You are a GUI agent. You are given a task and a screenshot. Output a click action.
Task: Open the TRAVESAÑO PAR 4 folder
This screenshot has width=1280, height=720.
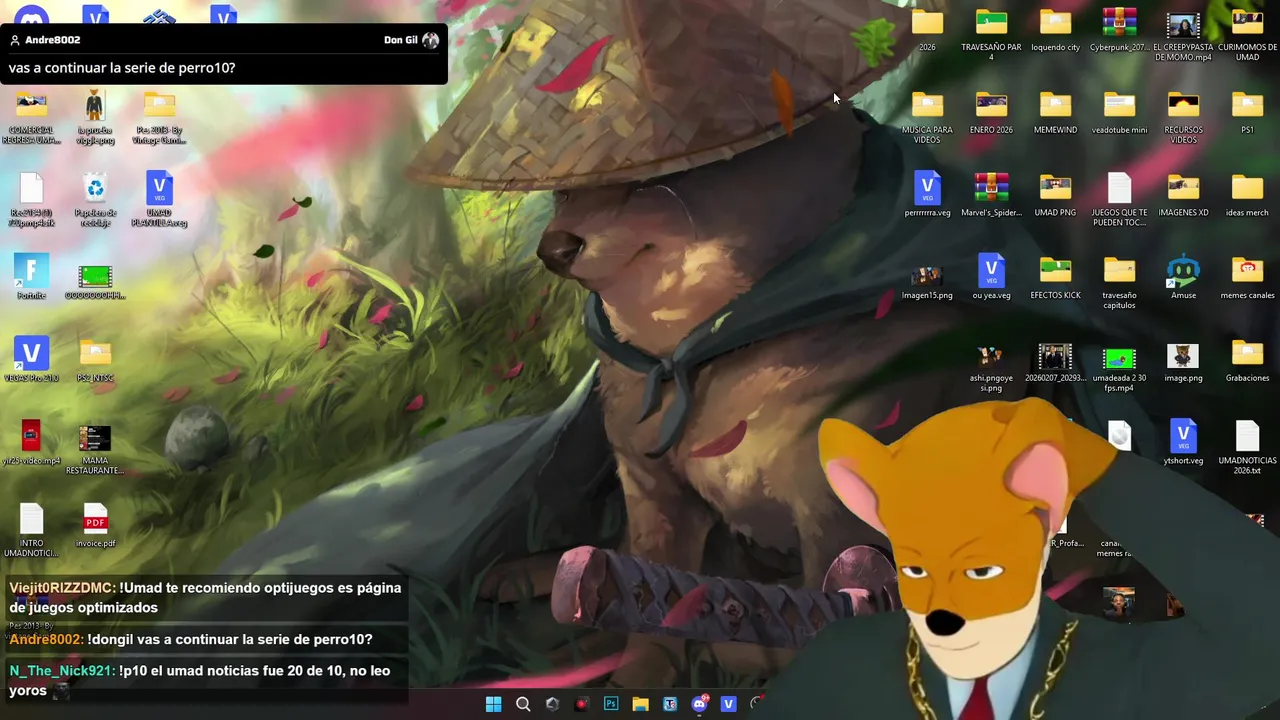(x=991, y=34)
